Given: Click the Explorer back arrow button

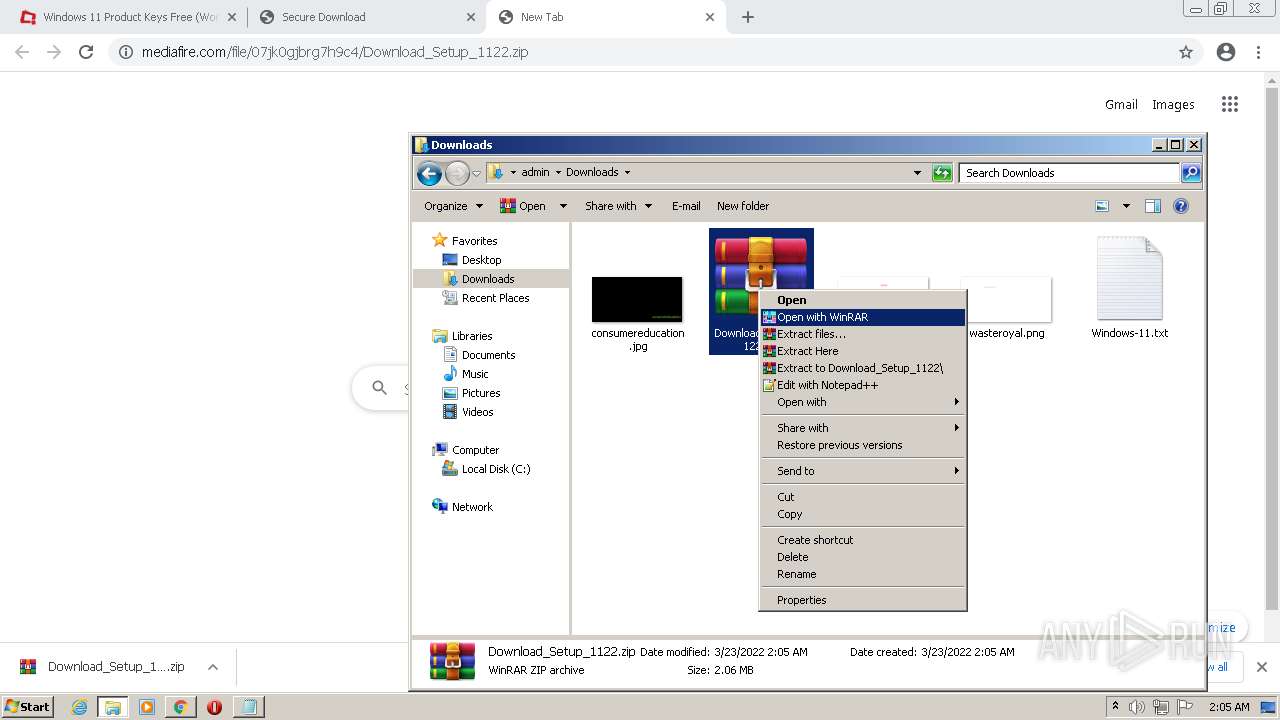Looking at the screenshot, I should [429, 173].
